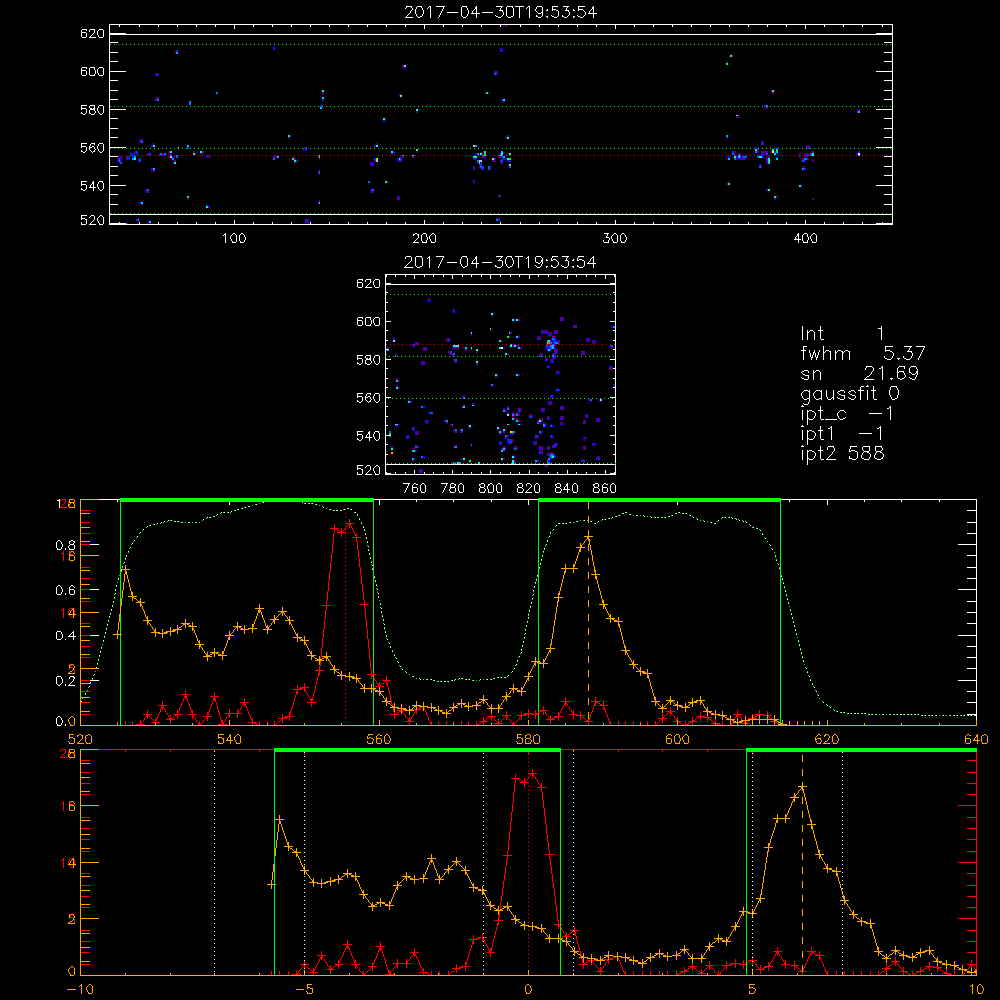Image resolution: width=1000 pixels, height=1000 pixels.
Task: Select the 'ipt1 -1' entry
Action: pos(842,434)
